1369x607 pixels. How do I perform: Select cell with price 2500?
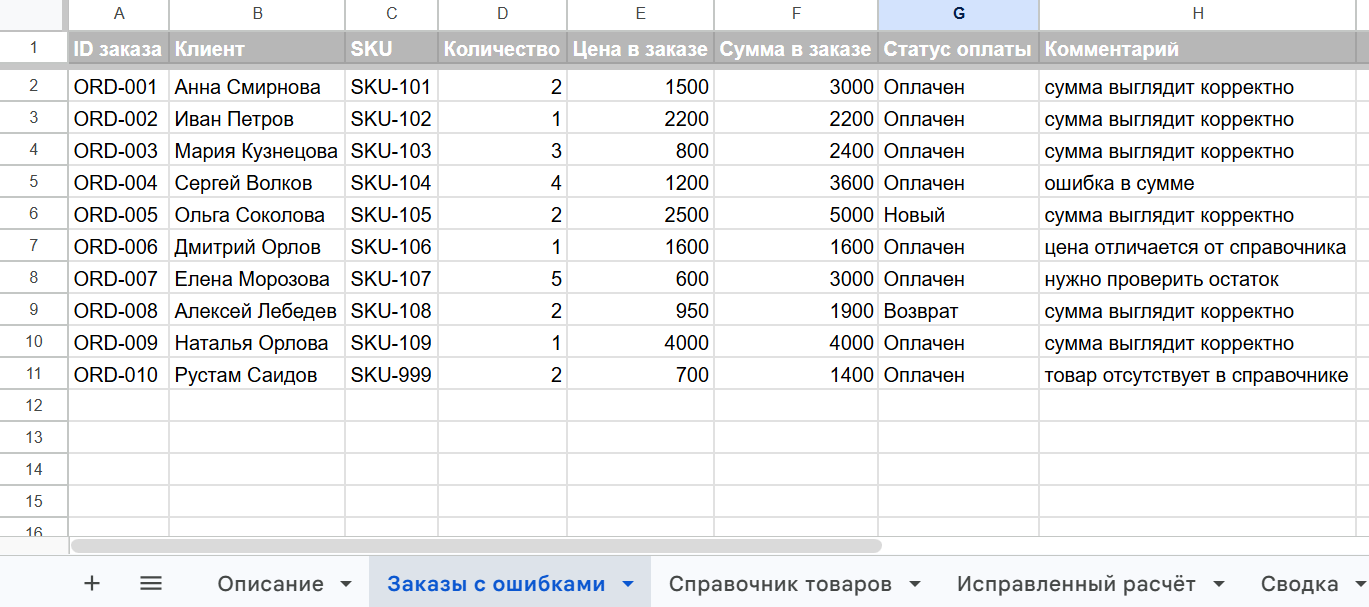[x=640, y=215]
